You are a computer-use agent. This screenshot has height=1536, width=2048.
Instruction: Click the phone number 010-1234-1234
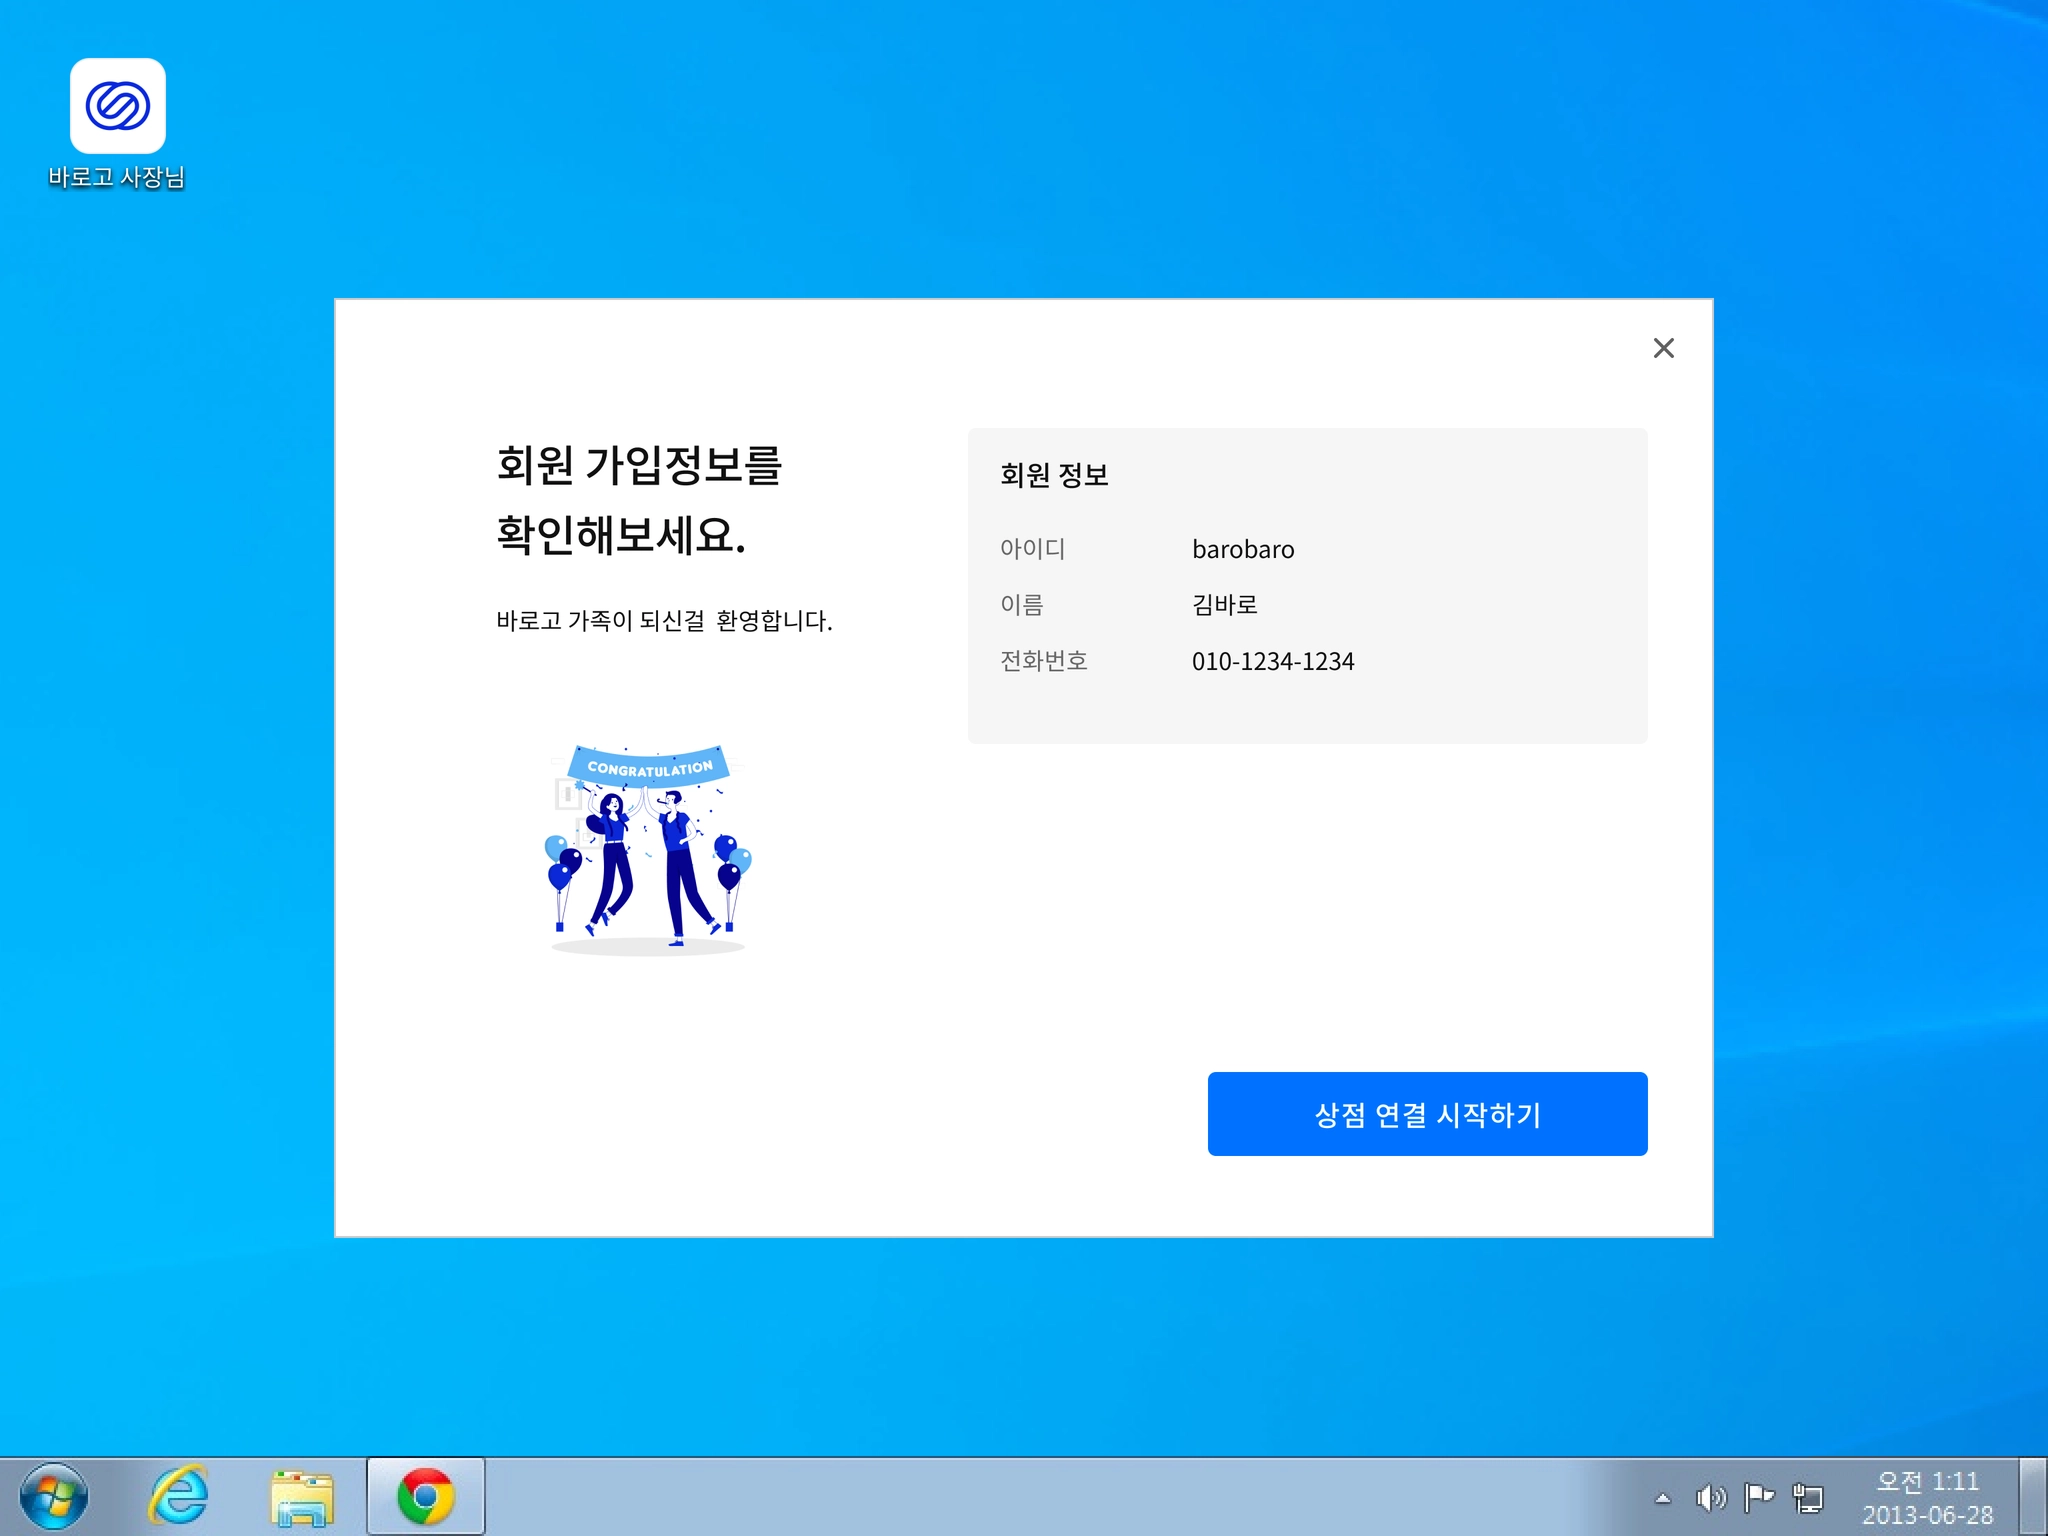(1272, 662)
